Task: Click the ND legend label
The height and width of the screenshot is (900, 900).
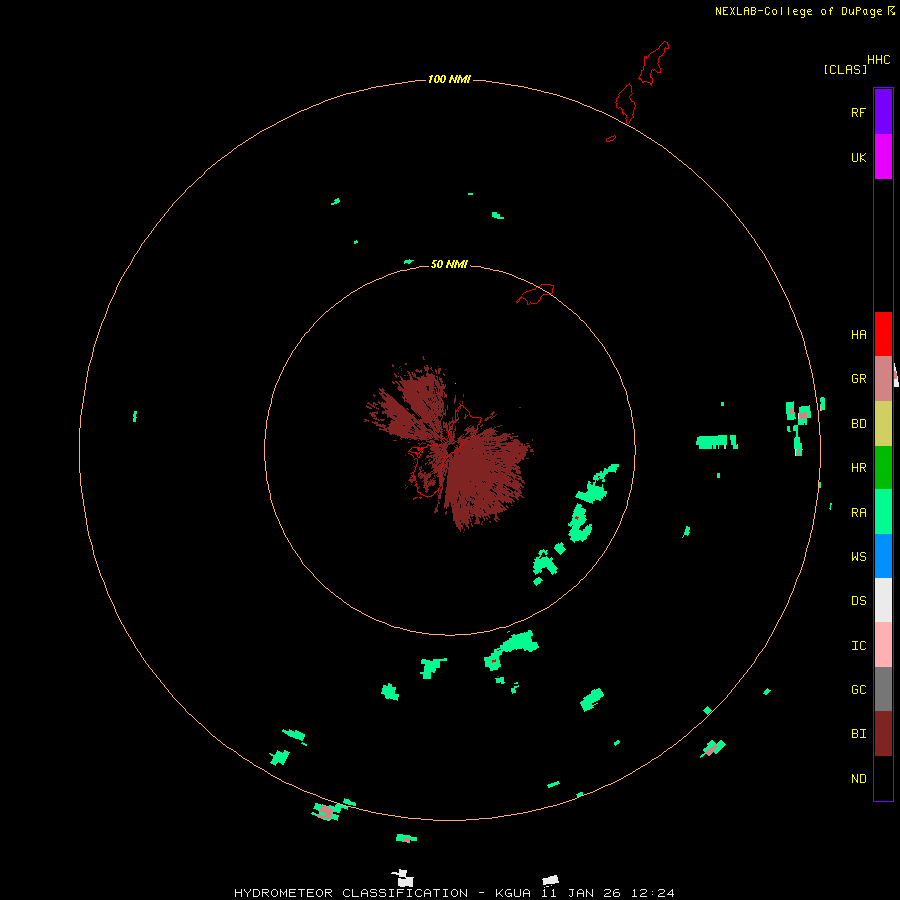Action: [859, 779]
